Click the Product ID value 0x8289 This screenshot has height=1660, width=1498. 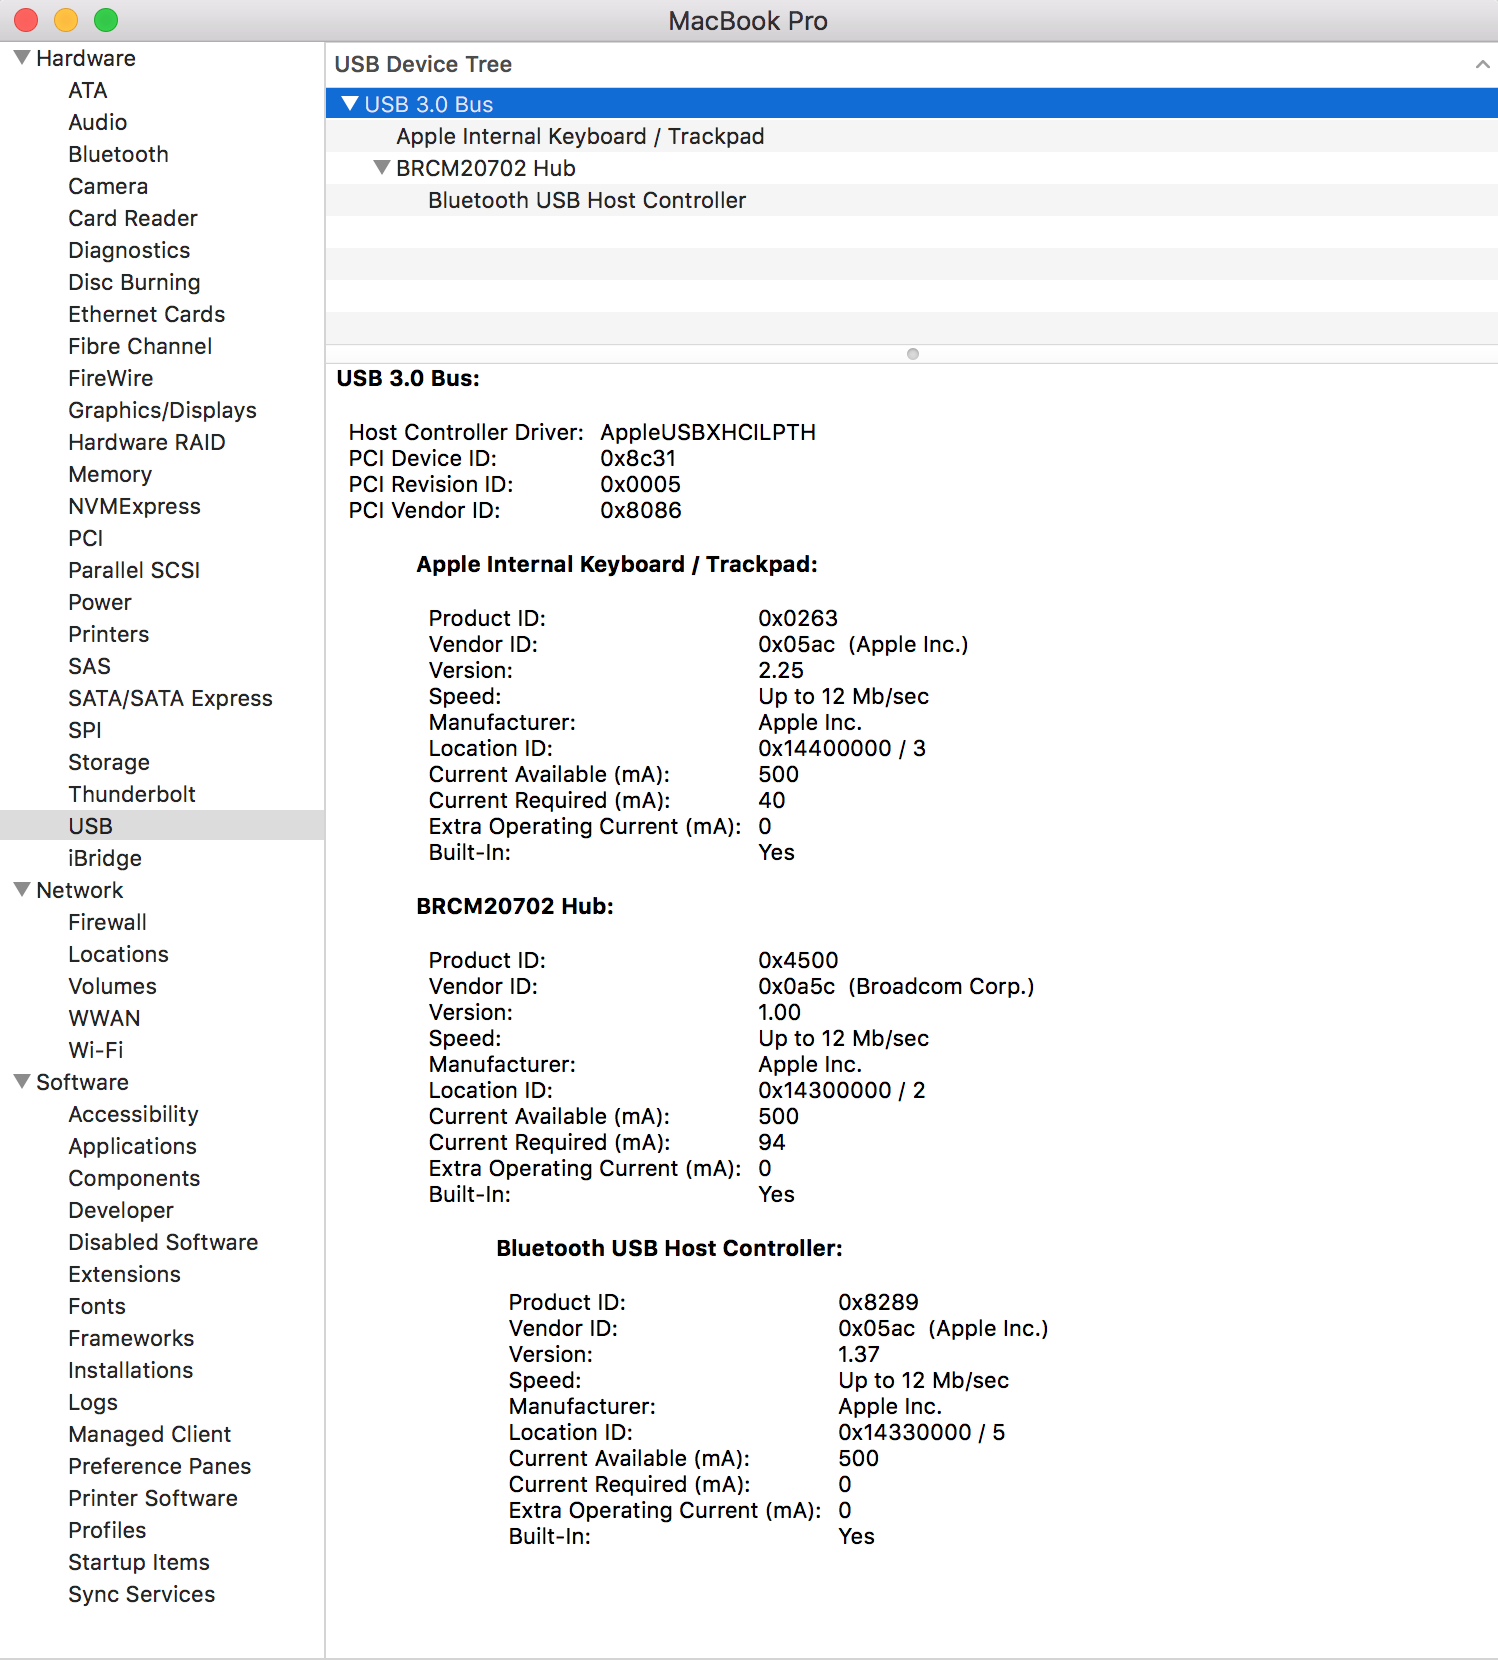point(878,1302)
